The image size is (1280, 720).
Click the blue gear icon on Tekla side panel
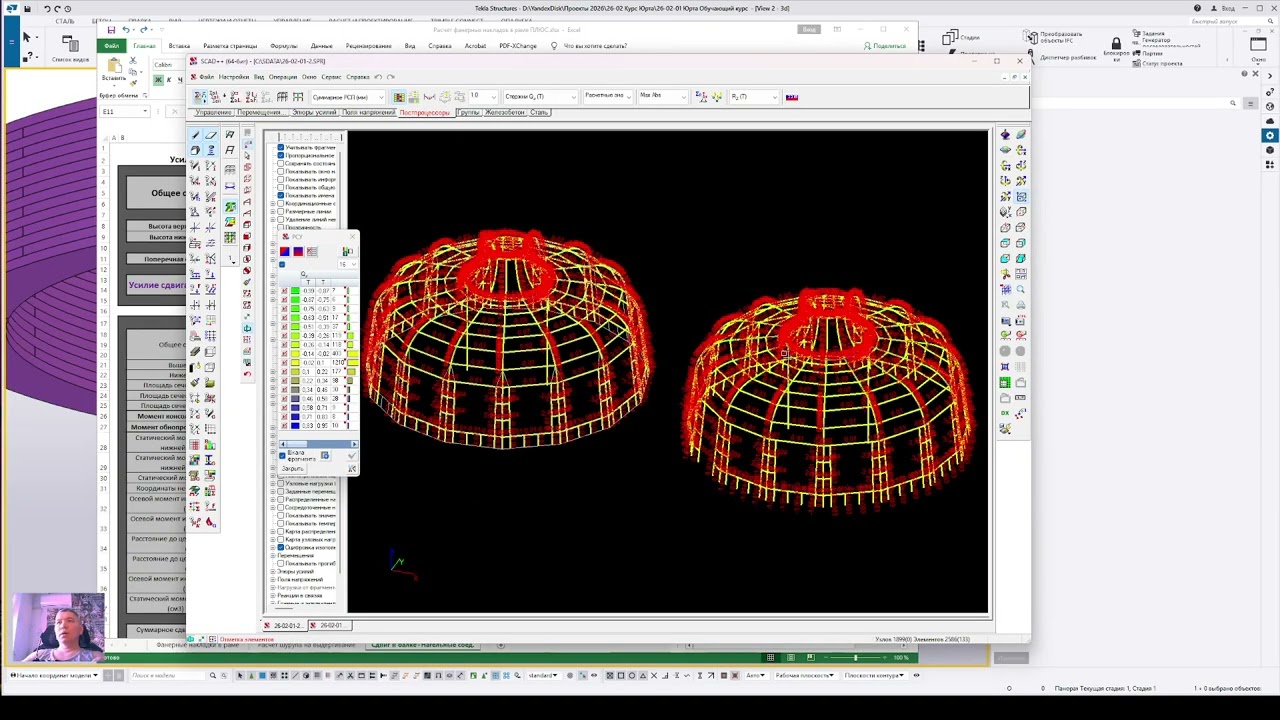tap(1270, 136)
